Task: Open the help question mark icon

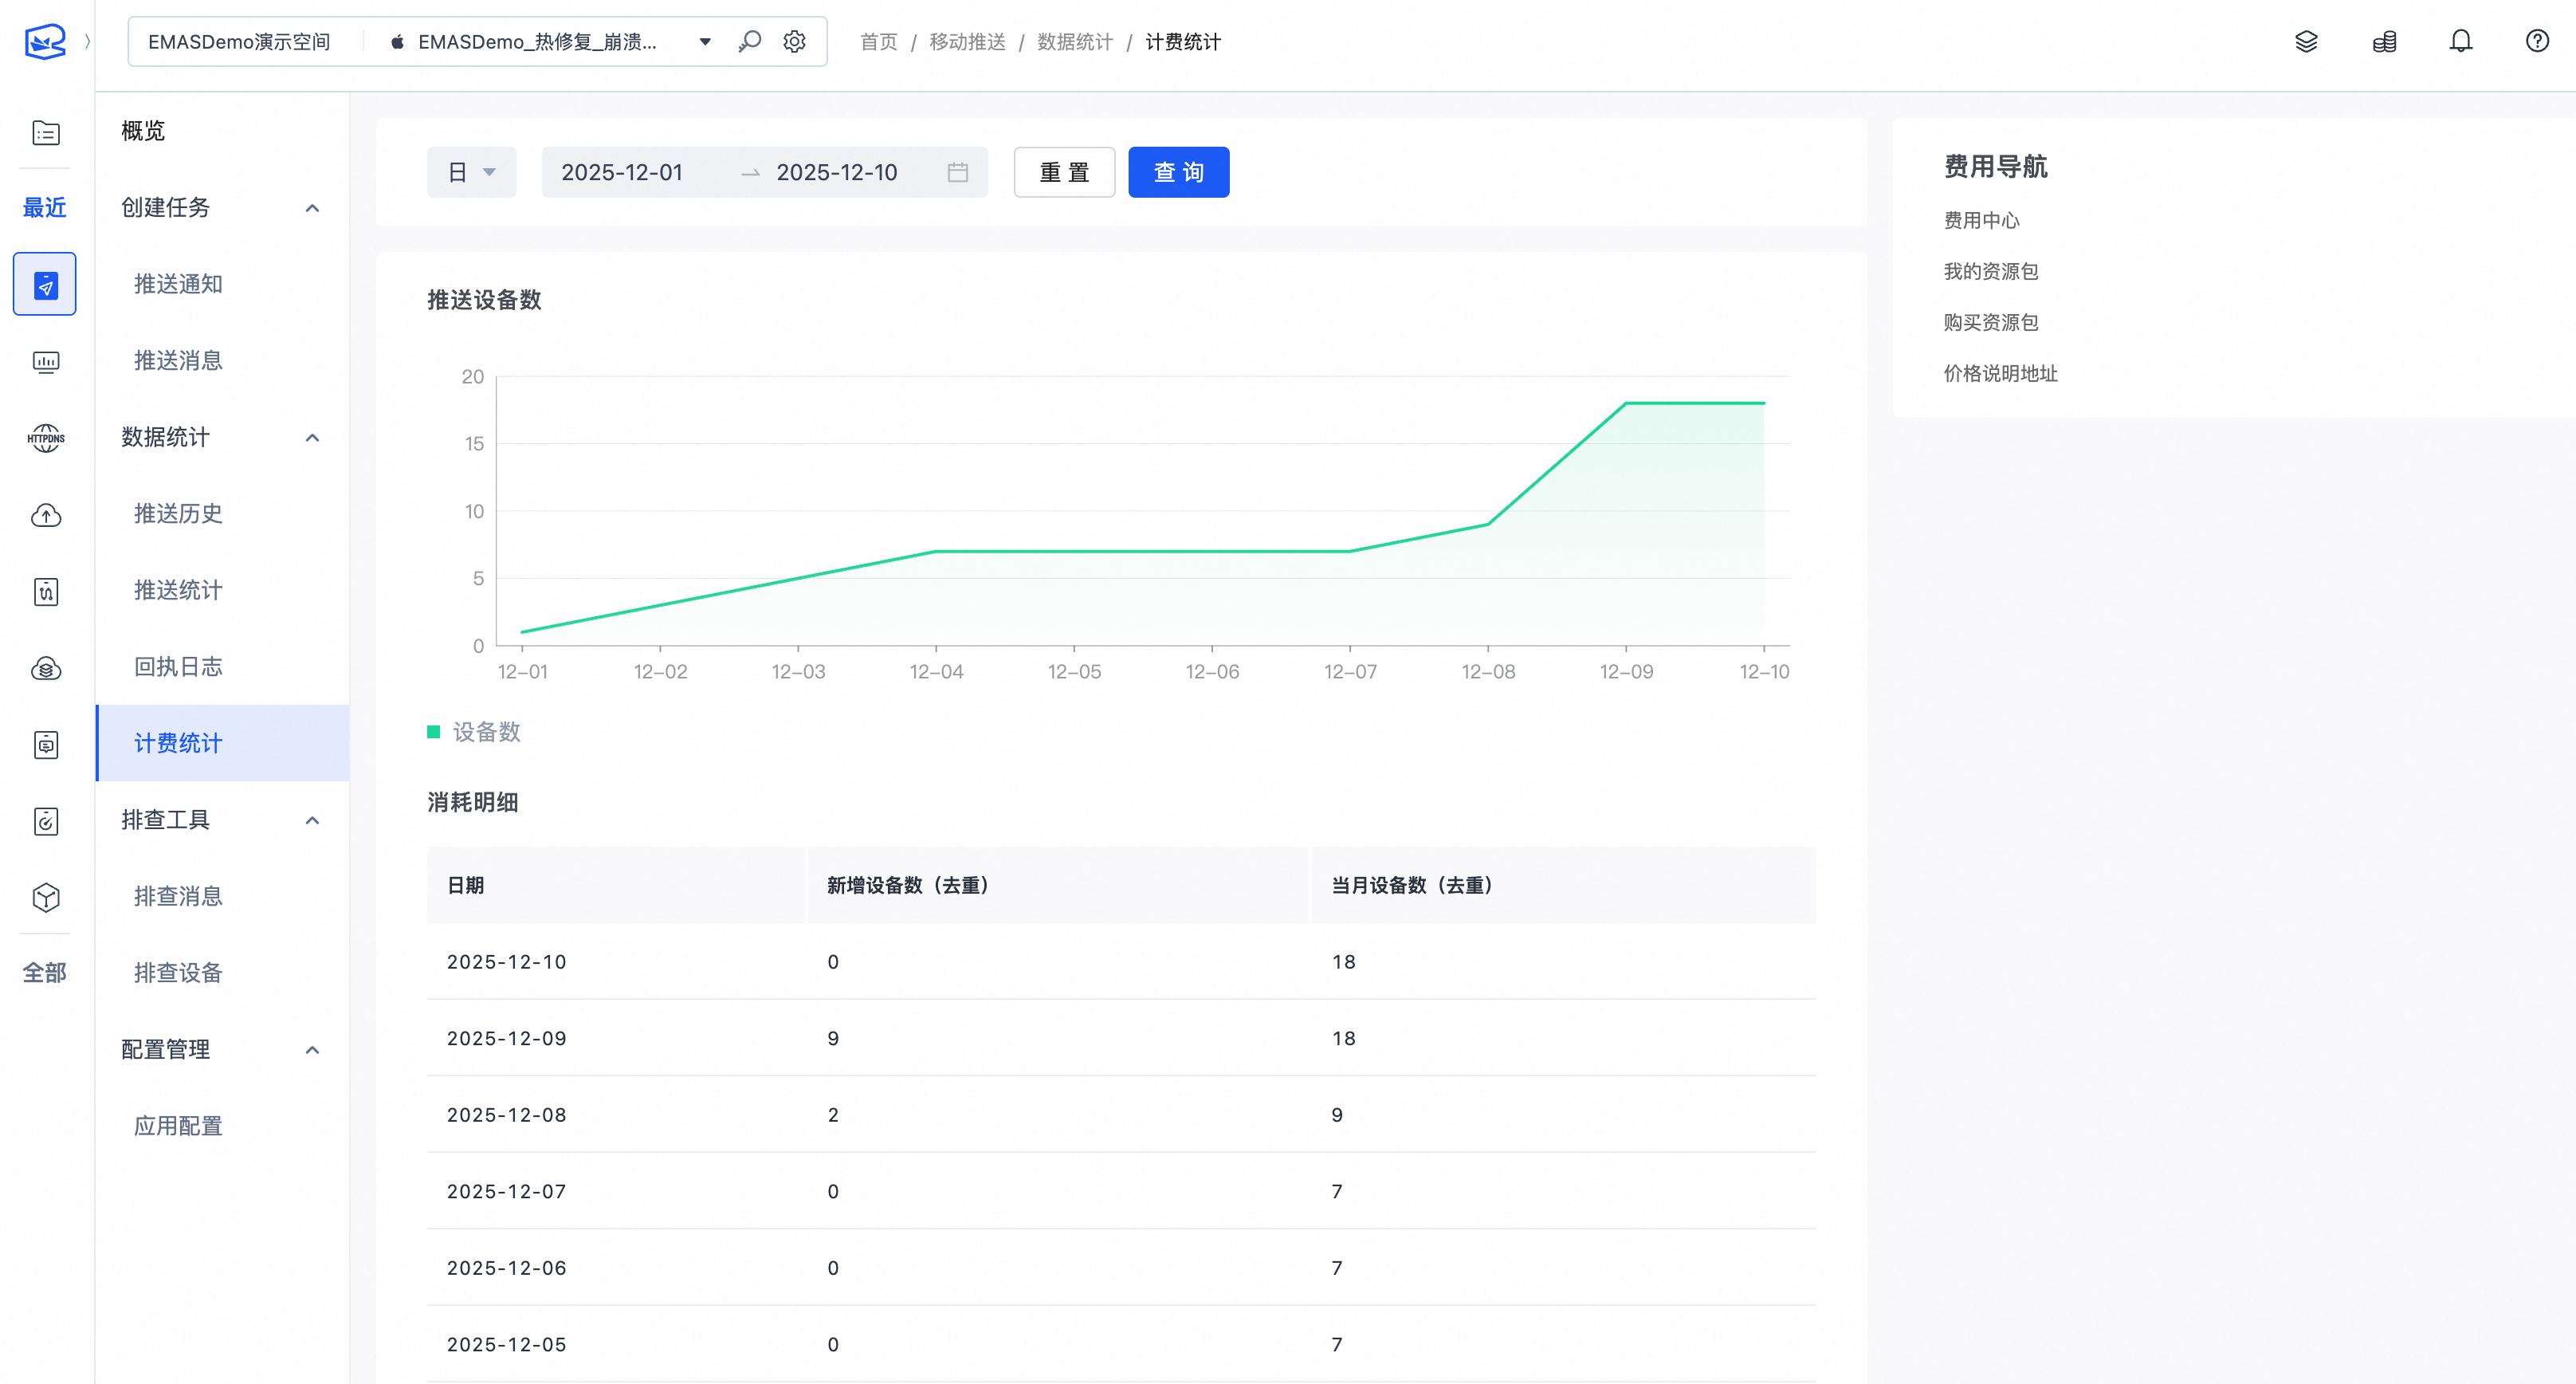Action: (x=2537, y=41)
